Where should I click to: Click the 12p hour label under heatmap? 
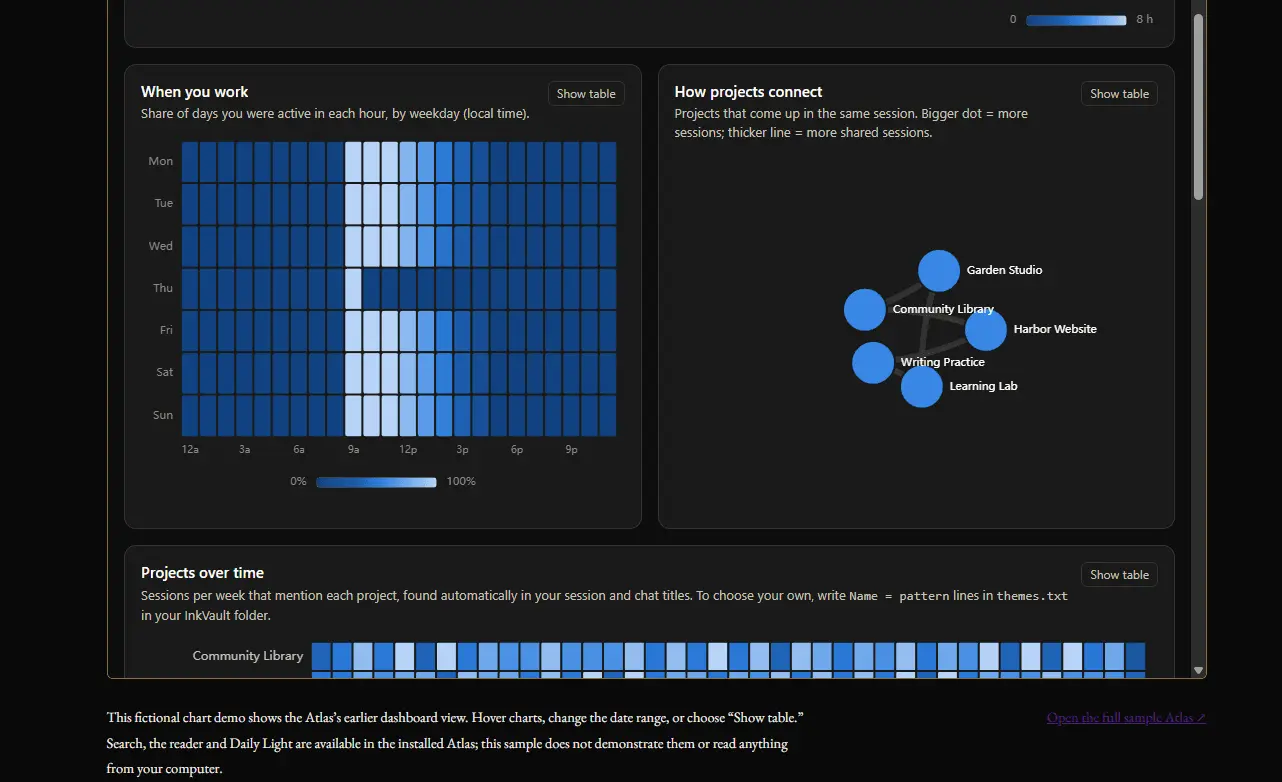[408, 450]
